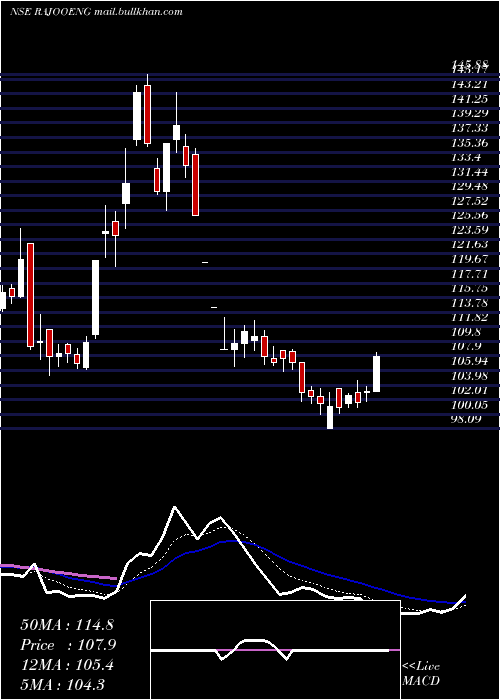Click the 115.75 price level label
Image resolution: width=500 pixels, height=700 pixels.
tap(470, 288)
